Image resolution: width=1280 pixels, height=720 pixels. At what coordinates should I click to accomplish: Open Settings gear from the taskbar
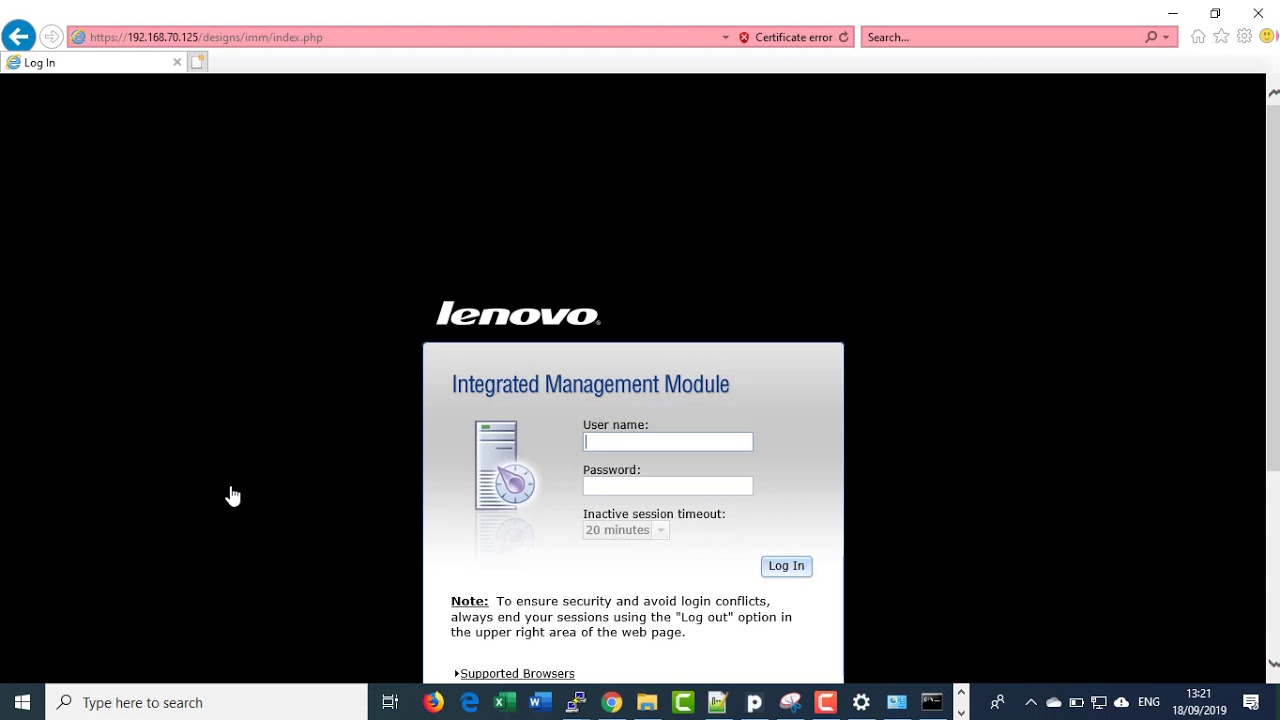click(861, 702)
